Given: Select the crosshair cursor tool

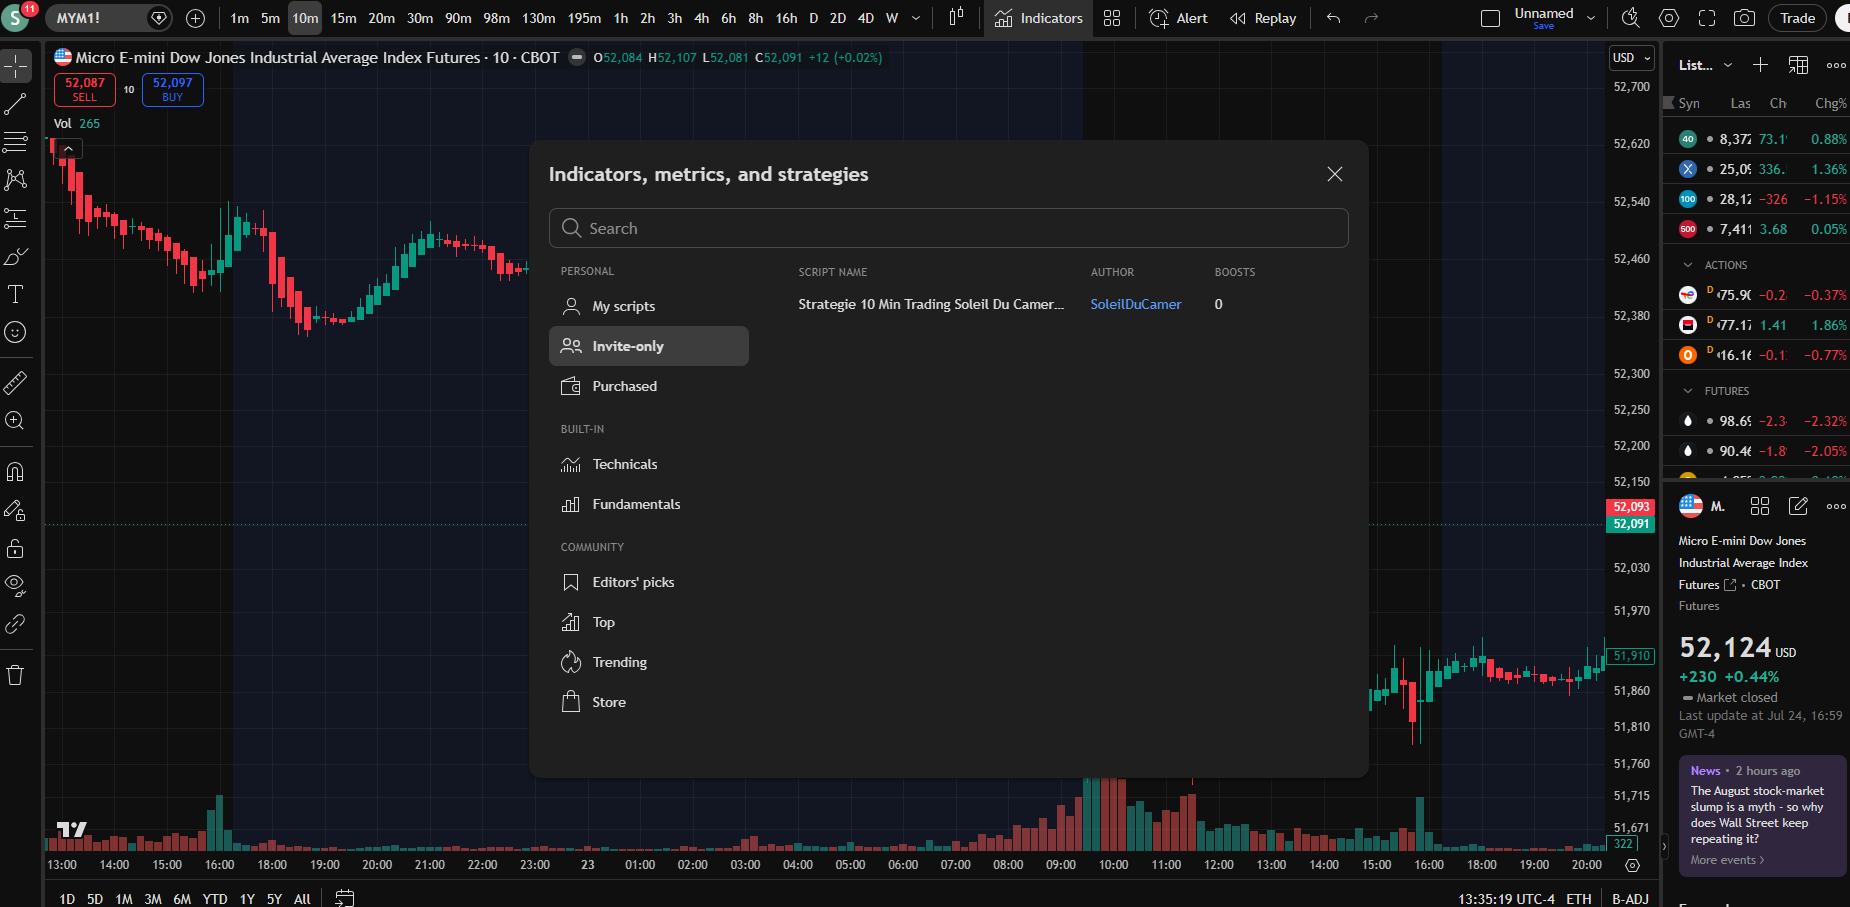Looking at the screenshot, I should click(16, 66).
